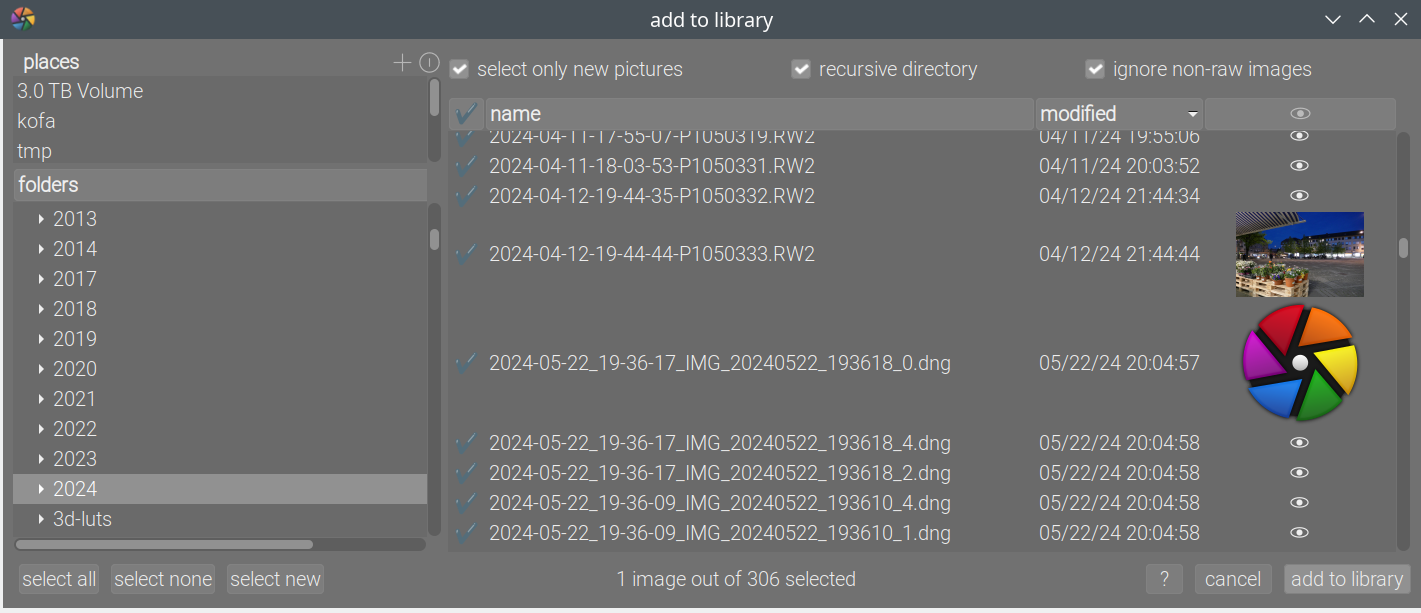
Task: Click the modified column sort arrow
Action: point(1192,114)
